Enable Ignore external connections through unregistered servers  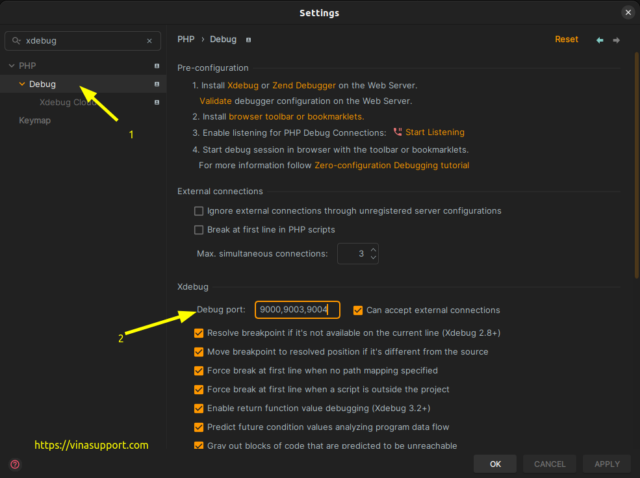coord(198,211)
